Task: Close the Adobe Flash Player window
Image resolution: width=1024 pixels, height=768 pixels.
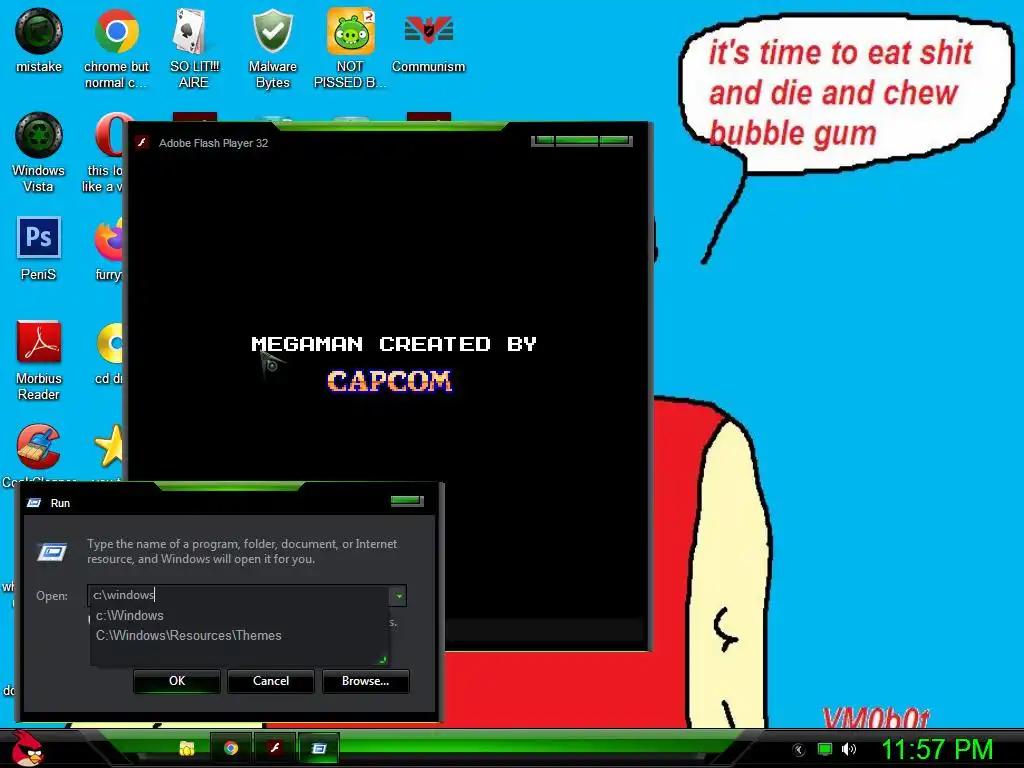Action: click(x=615, y=140)
